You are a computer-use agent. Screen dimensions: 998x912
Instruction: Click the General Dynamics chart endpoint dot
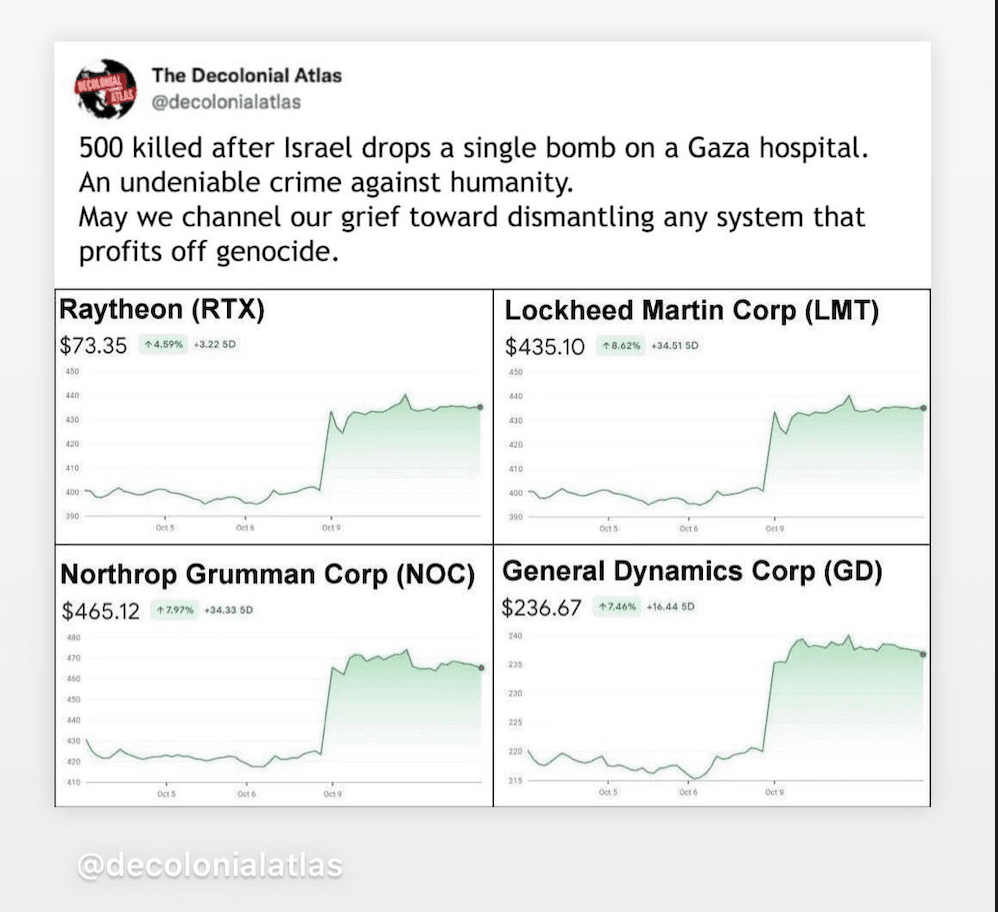click(922, 654)
